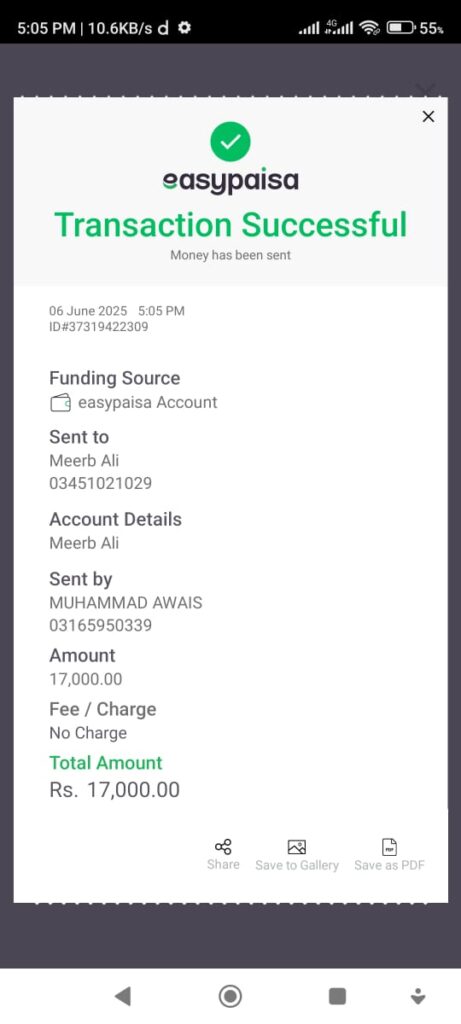Tap the Save to Gallery image icon
461x1024 pixels.
(x=297, y=847)
